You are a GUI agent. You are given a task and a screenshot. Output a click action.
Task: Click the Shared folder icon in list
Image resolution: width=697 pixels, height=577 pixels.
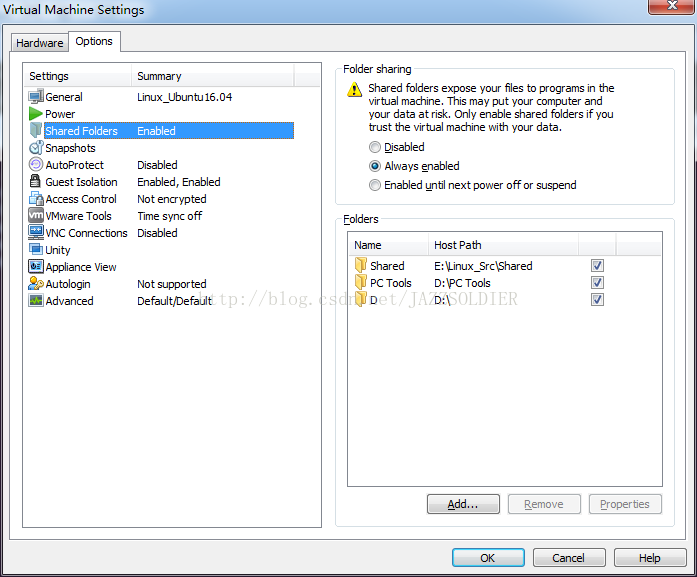coord(361,265)
